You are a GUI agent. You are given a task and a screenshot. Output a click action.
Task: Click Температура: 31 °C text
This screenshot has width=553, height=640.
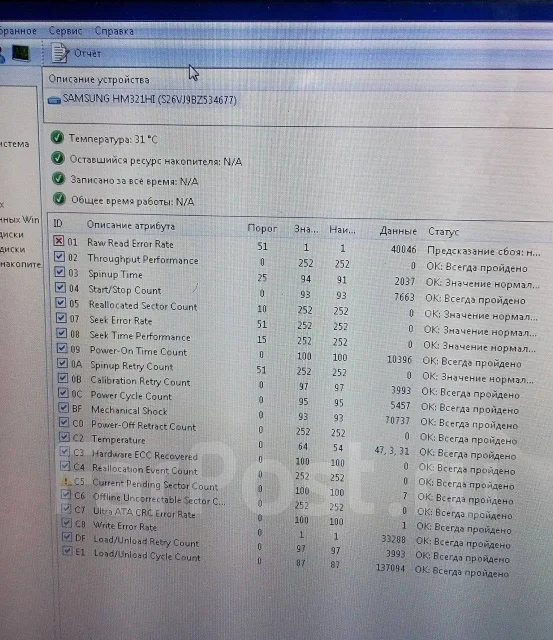click(x=113, y=139)
